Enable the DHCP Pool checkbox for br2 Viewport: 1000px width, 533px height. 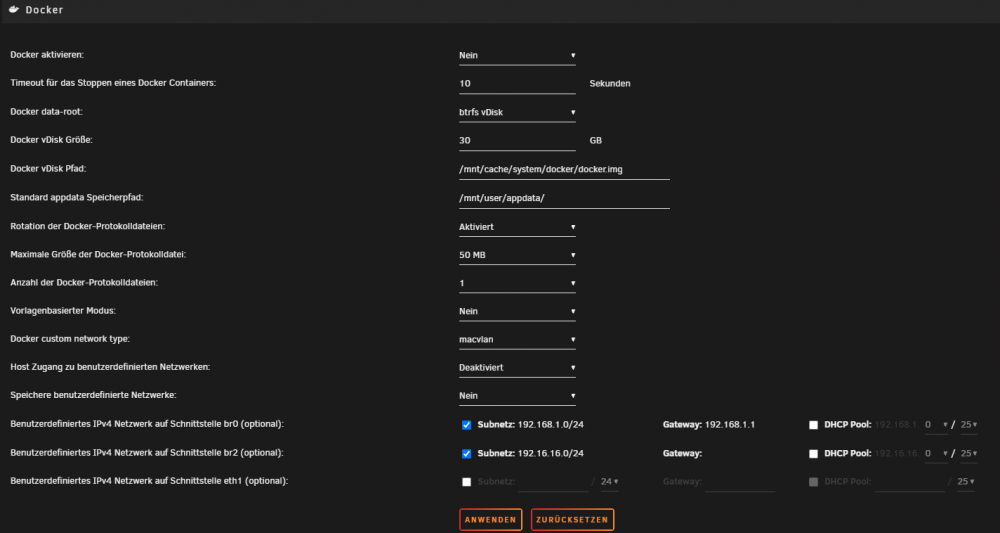[x=813, y=454]
